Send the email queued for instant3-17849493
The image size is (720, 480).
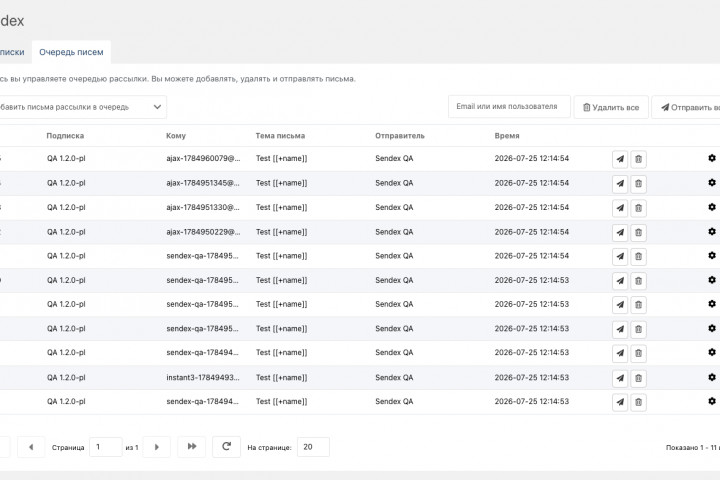[620, 378]
